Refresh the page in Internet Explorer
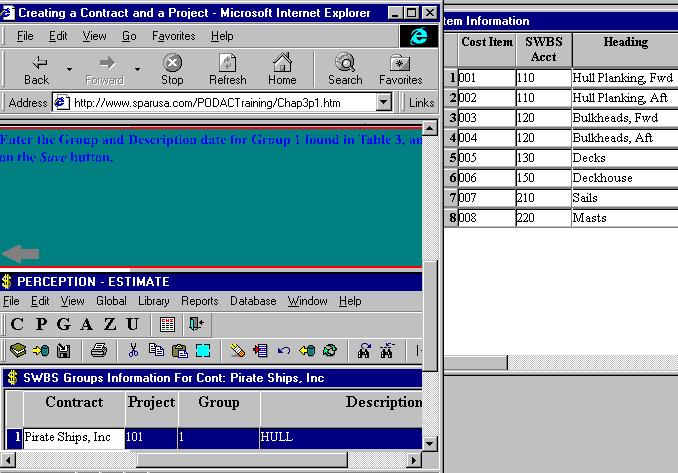 (227, 70)
